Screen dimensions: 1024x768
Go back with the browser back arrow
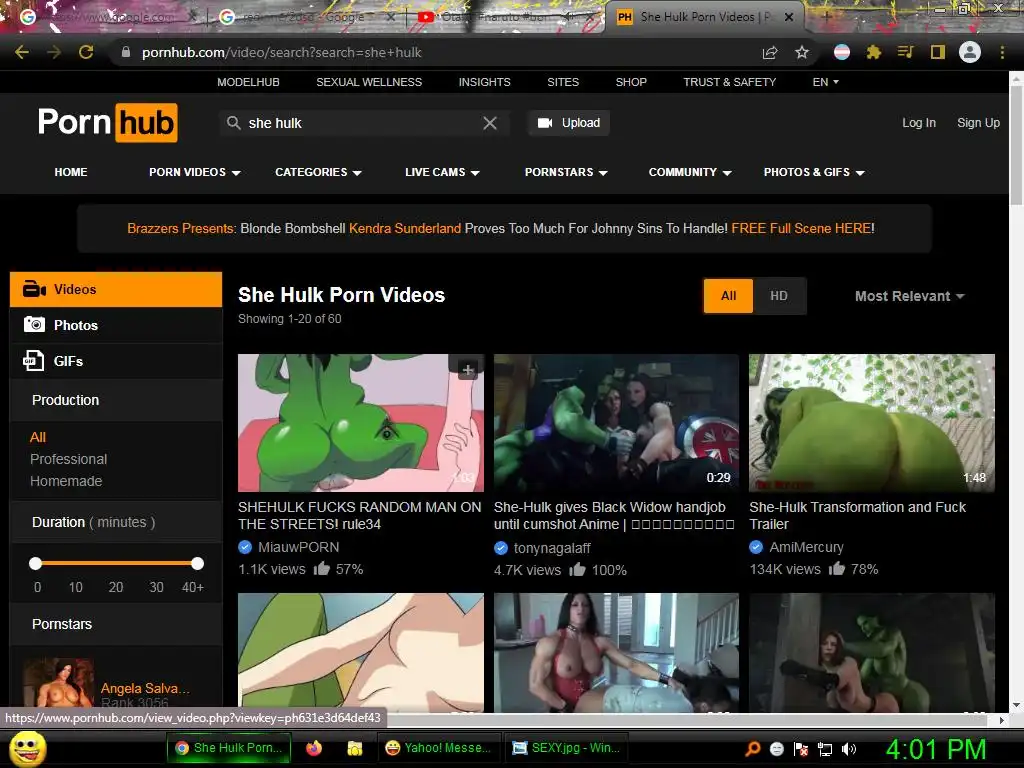click(x=22, y=52)
